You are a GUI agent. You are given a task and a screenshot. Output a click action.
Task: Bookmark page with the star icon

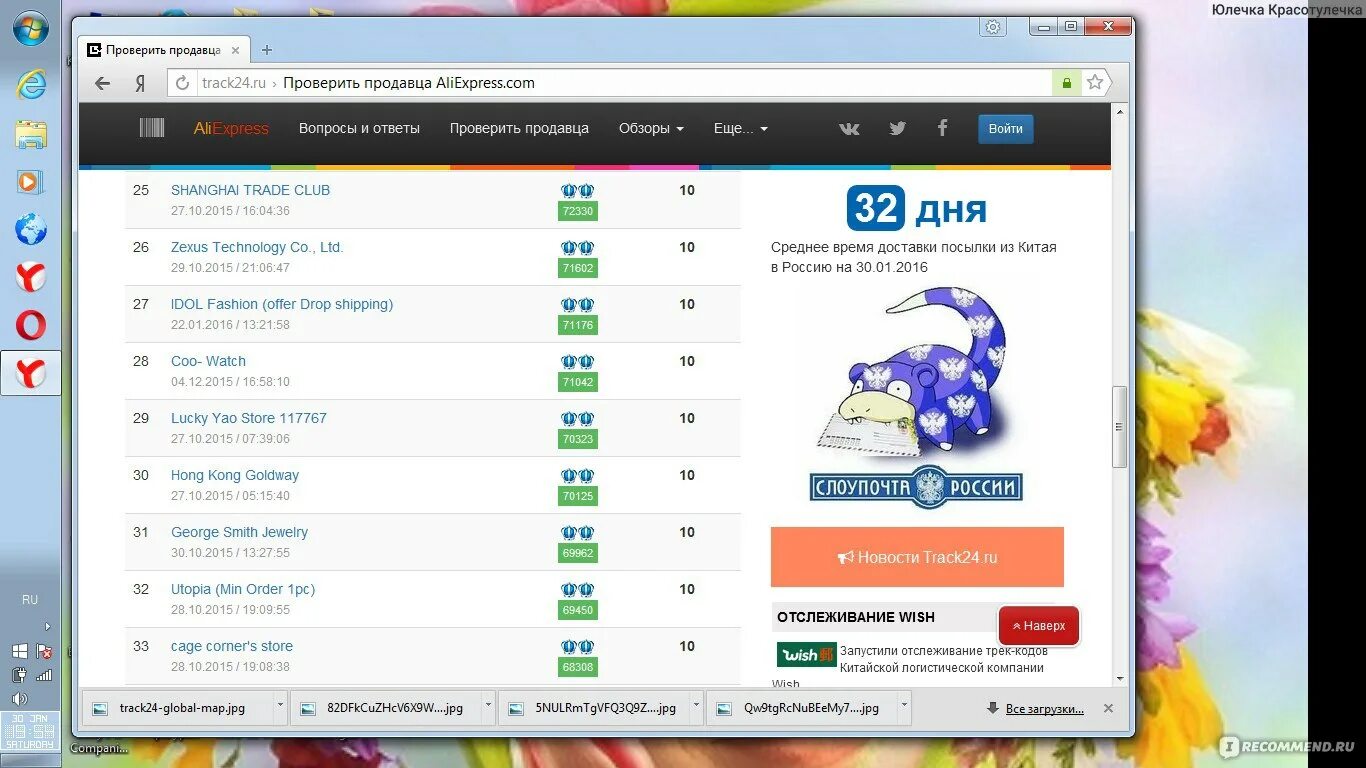tap(1095, 83)
